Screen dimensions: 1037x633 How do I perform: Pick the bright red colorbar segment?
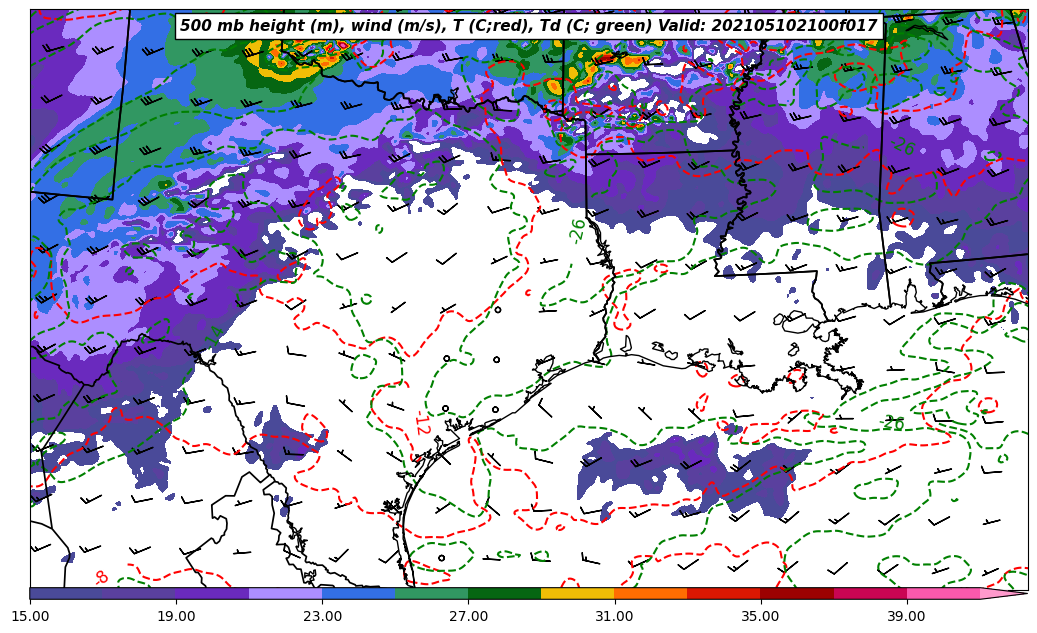tap(724, 593)
